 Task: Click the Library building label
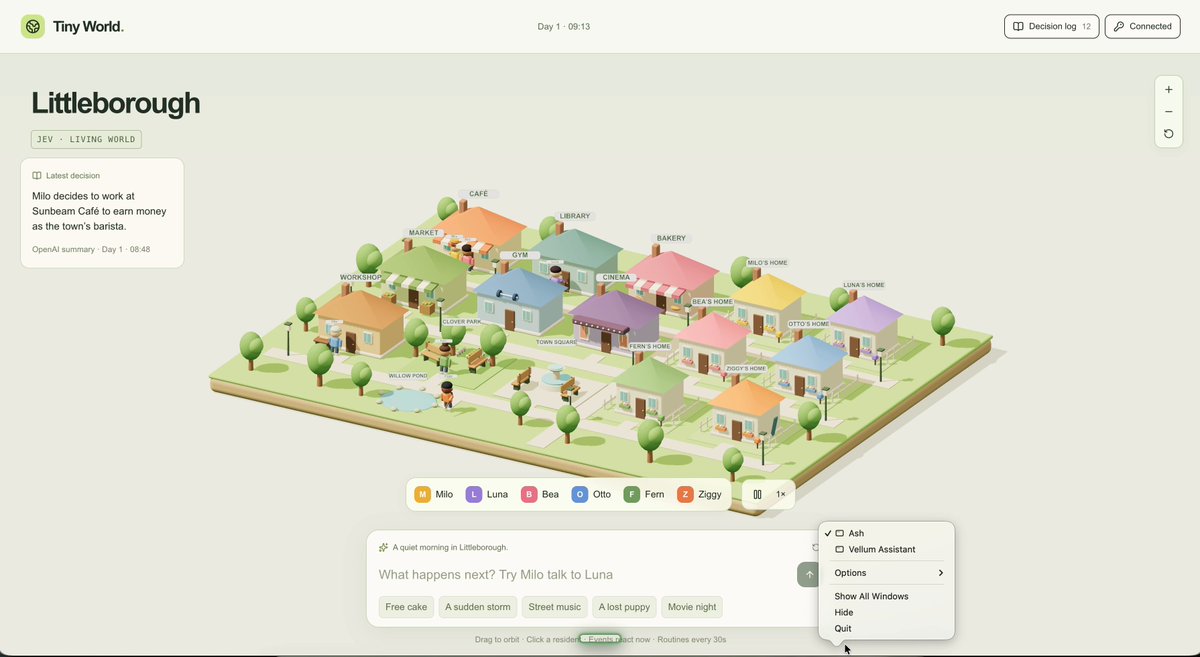575,216
